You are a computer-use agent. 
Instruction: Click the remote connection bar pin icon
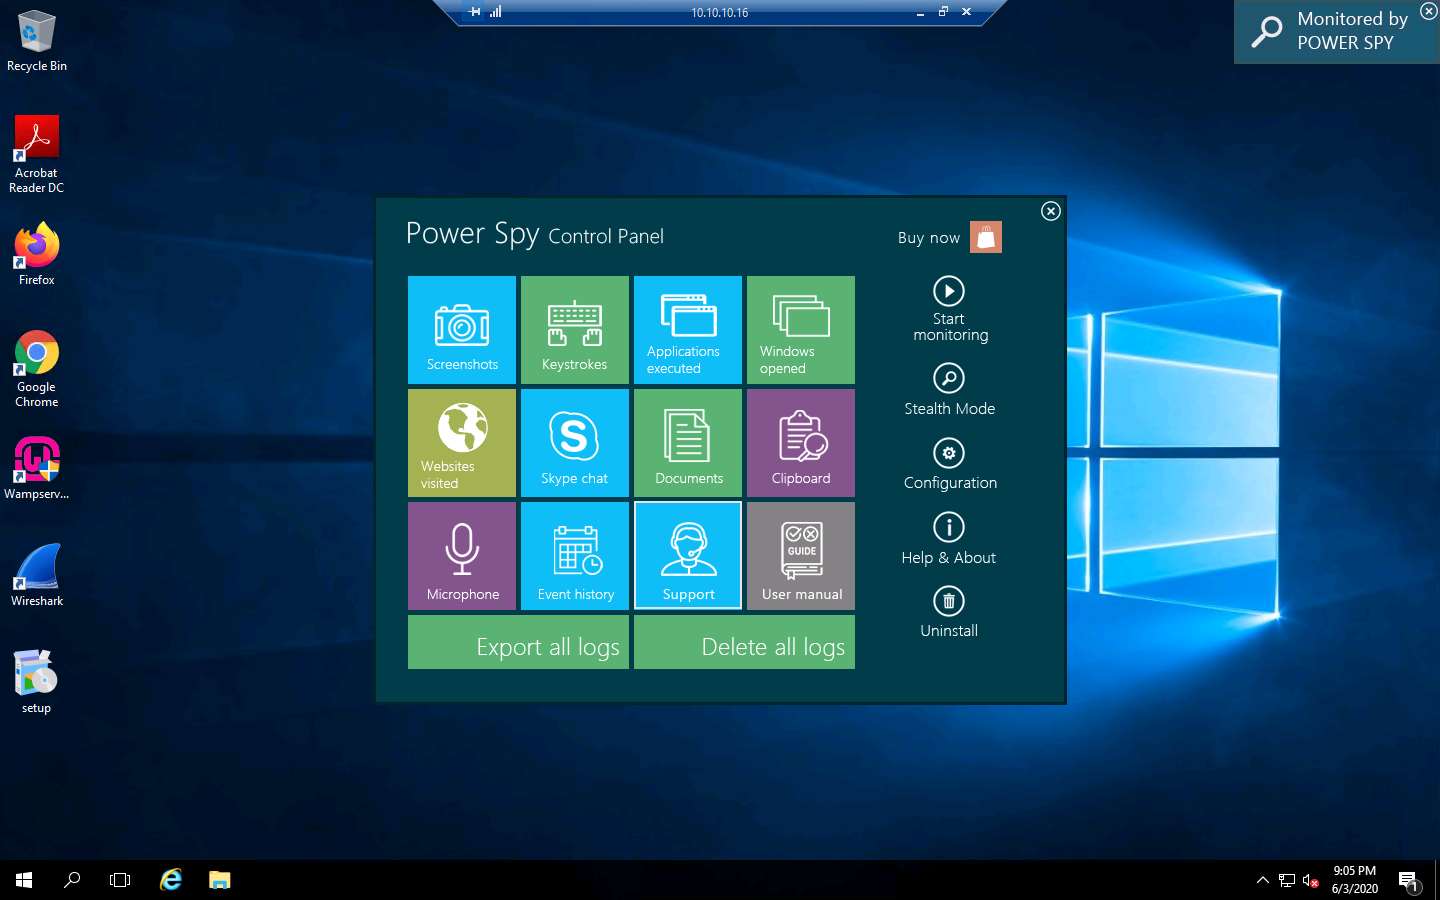(475, 12)
